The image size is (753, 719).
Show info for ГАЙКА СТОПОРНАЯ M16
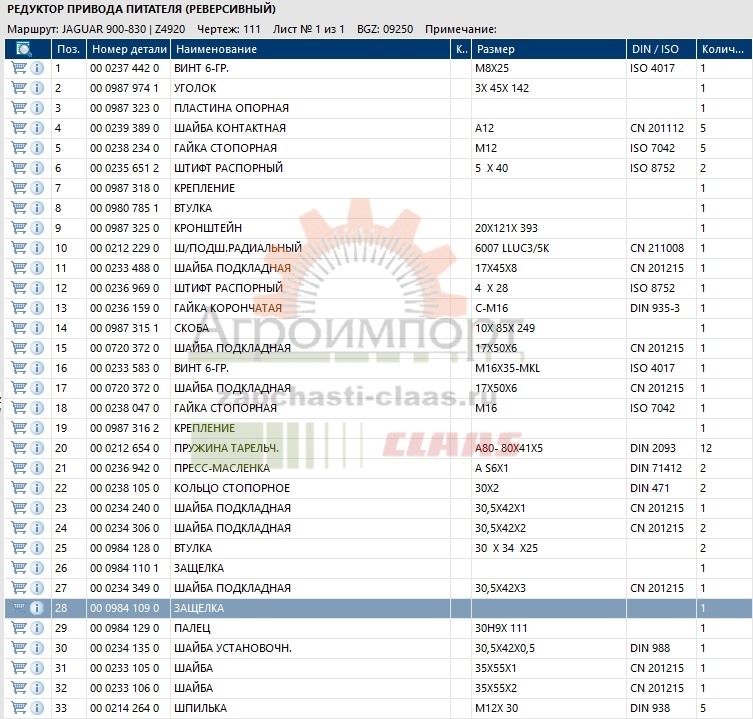[37, 408]
